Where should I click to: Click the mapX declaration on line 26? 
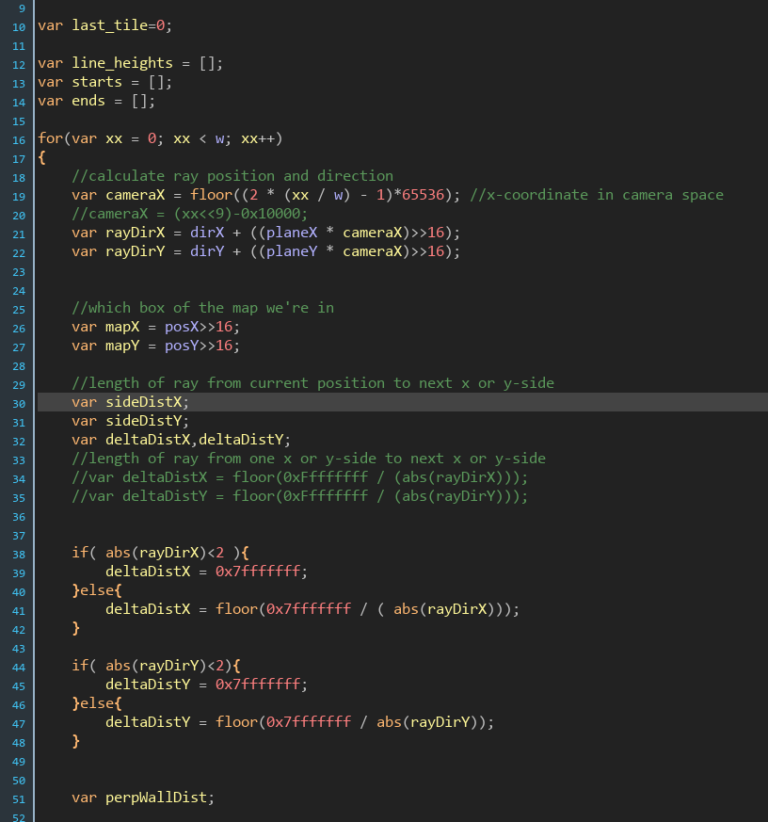[x=122, y=327]
